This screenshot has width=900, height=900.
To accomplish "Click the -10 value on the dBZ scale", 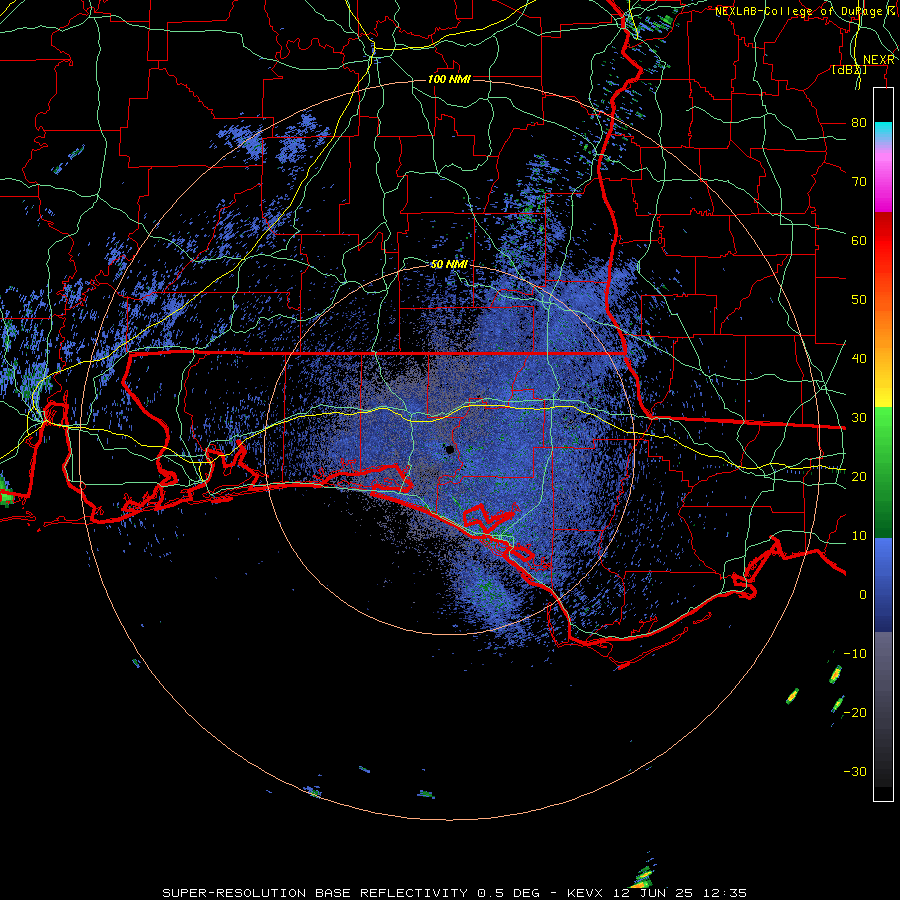I will 855,654.
